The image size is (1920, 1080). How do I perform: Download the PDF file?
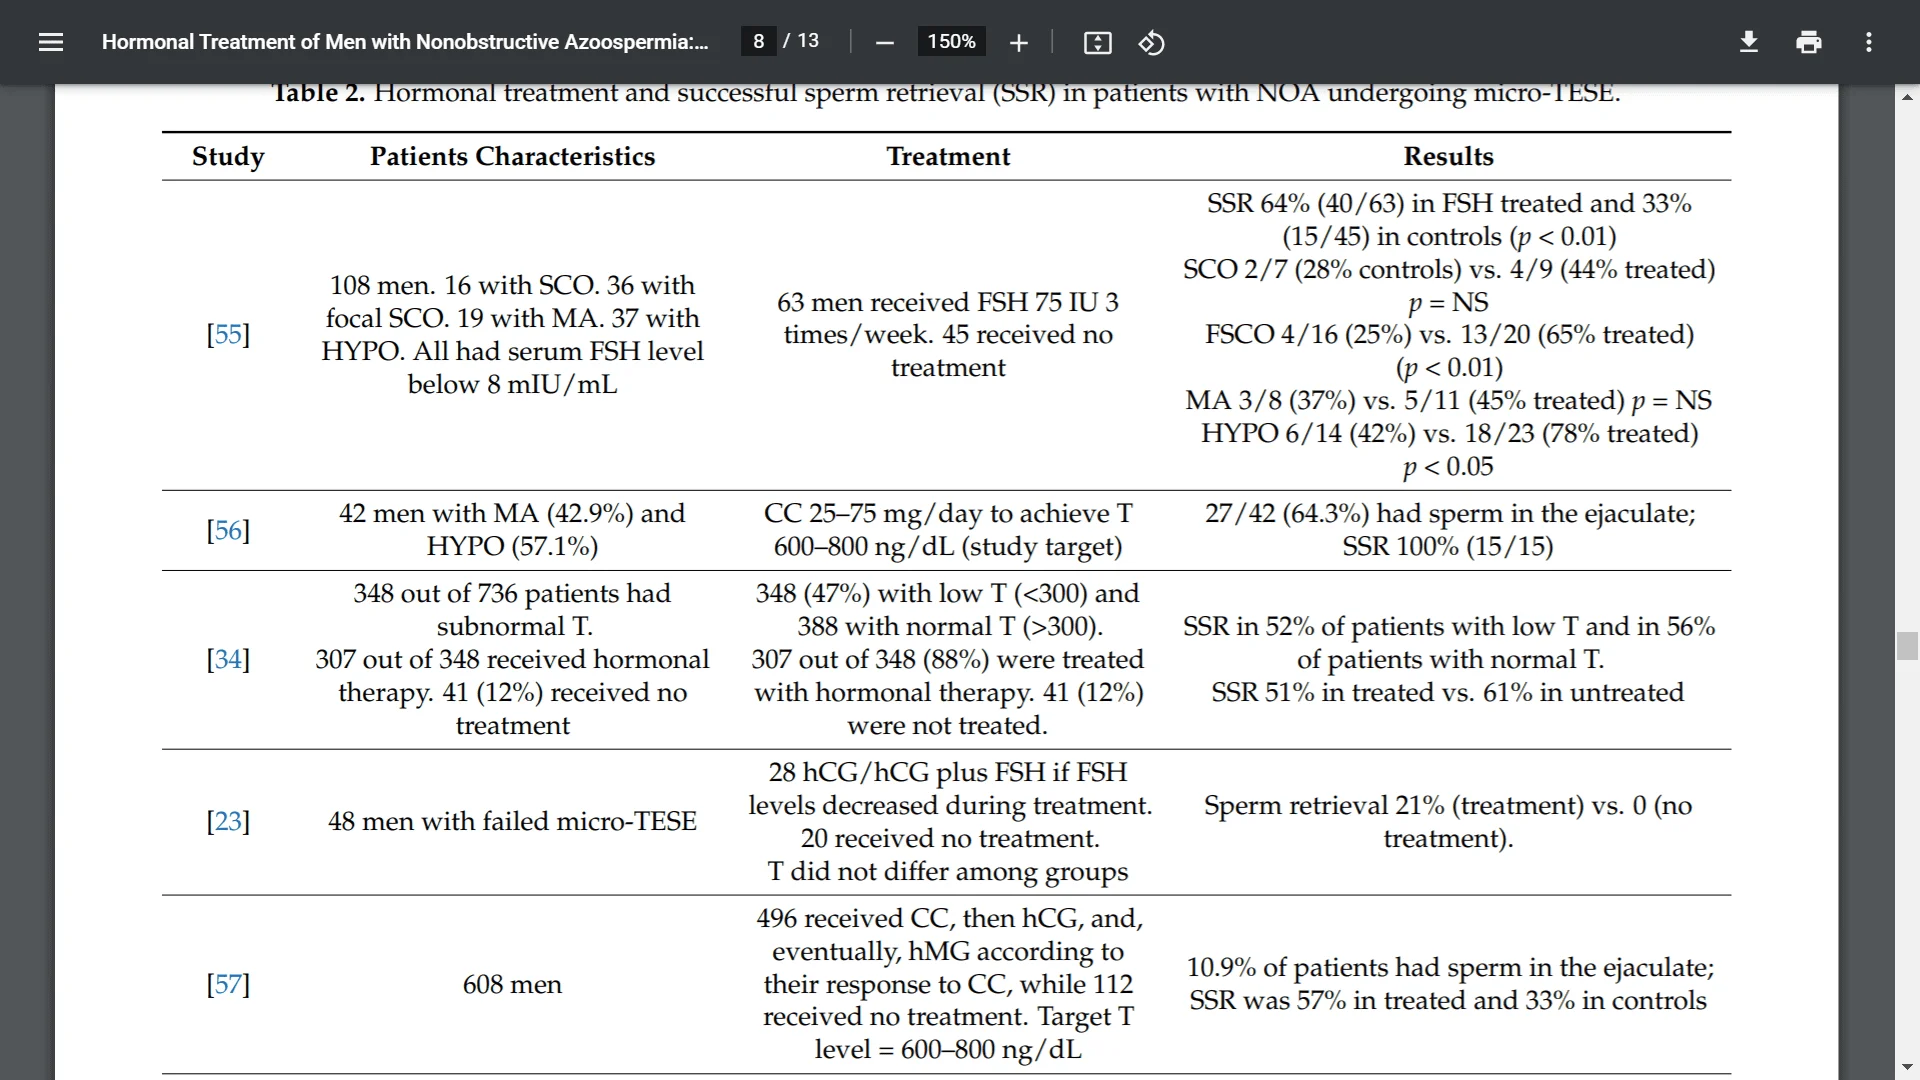[1748, 42]
